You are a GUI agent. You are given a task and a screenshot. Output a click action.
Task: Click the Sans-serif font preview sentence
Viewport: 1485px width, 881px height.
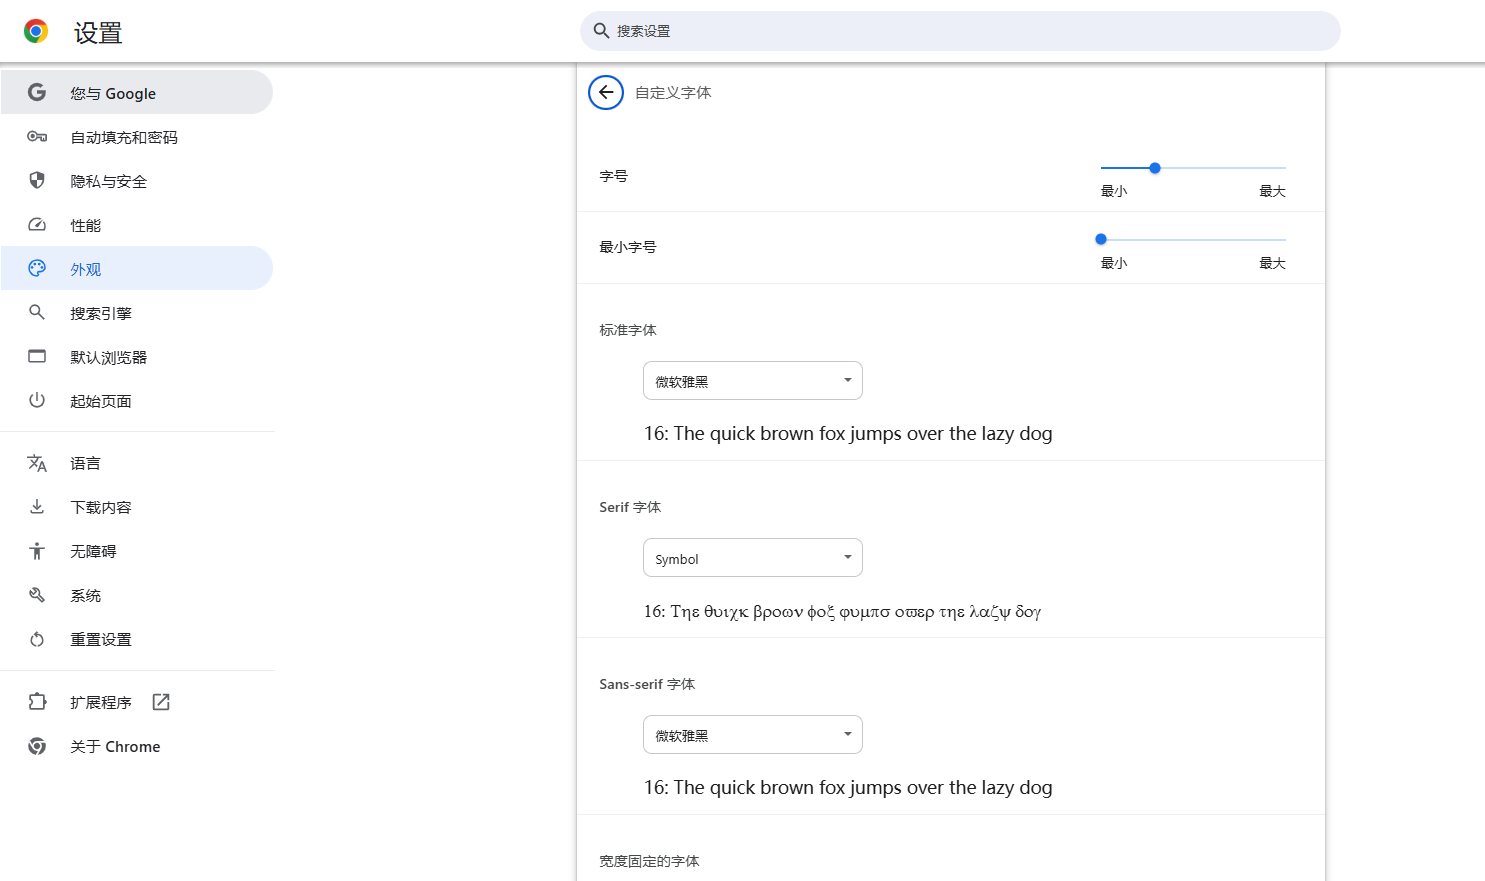tap(848, 787)
